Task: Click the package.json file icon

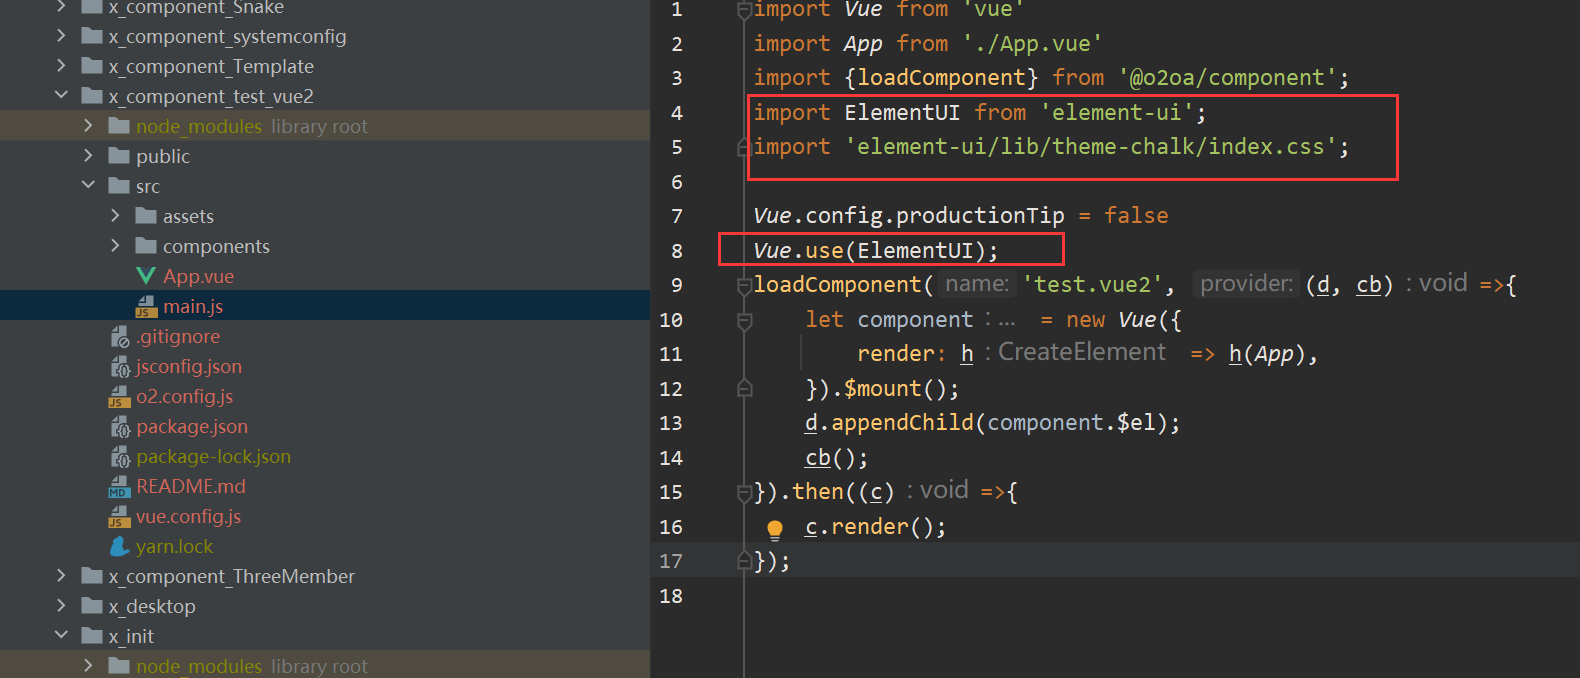Action: click(x=120, y=427)
